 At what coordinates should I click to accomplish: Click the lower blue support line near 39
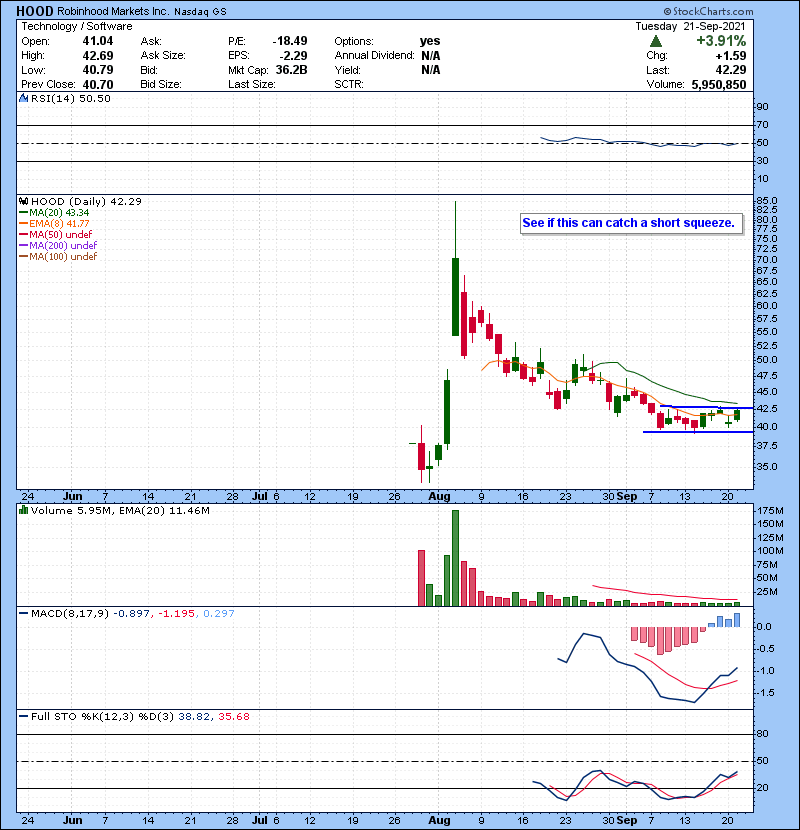(698, 432)
